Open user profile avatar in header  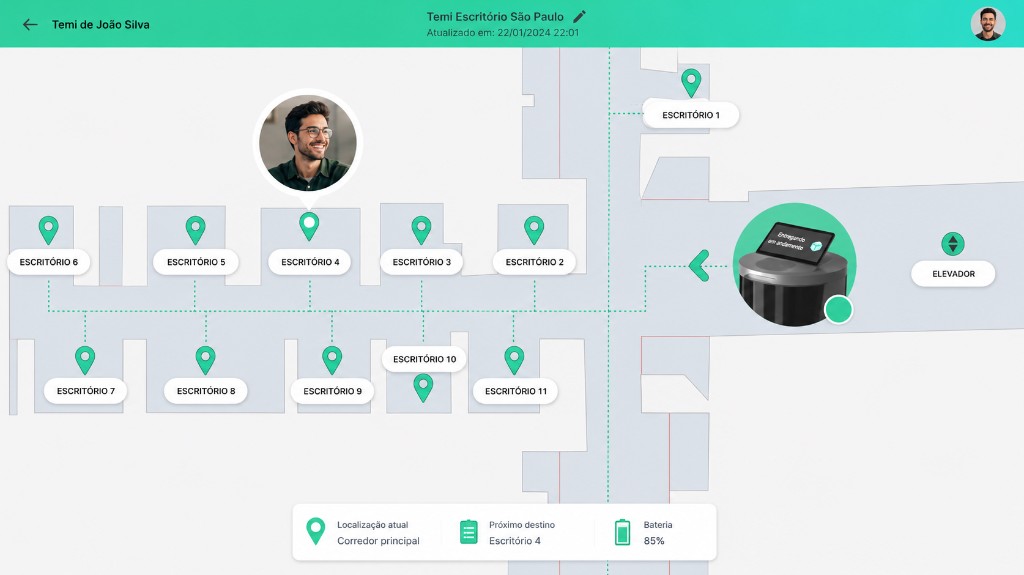coord(987,24)
